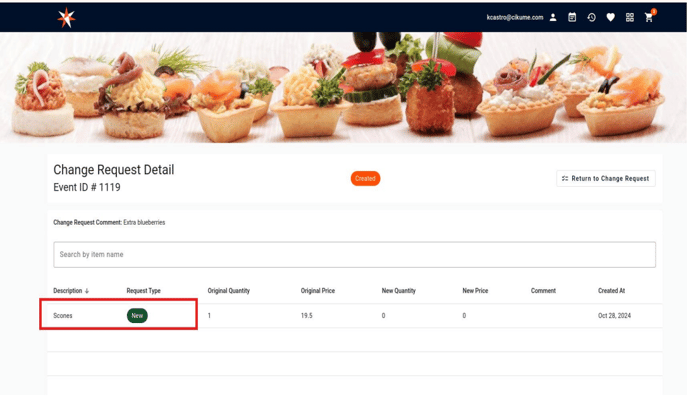
Task: Click the Comment column header
Action: coord(543,291)
